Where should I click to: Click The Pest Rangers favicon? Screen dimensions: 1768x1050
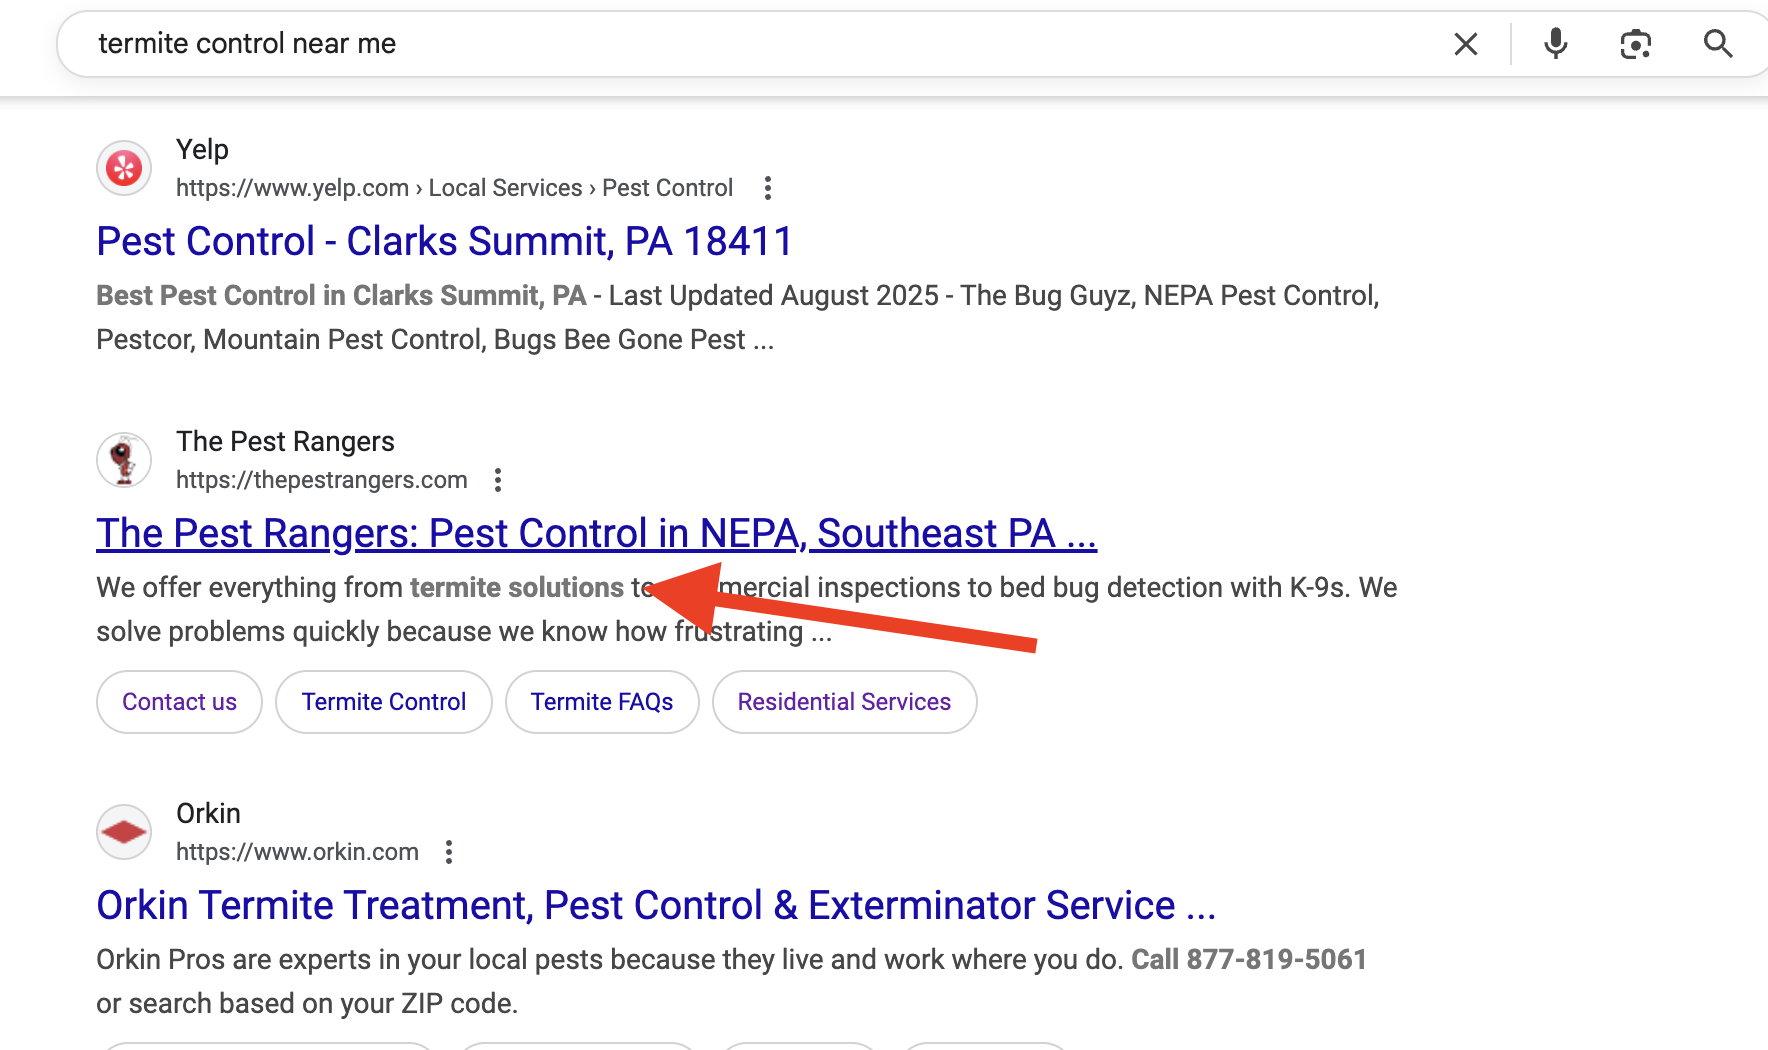pos(124,460)
